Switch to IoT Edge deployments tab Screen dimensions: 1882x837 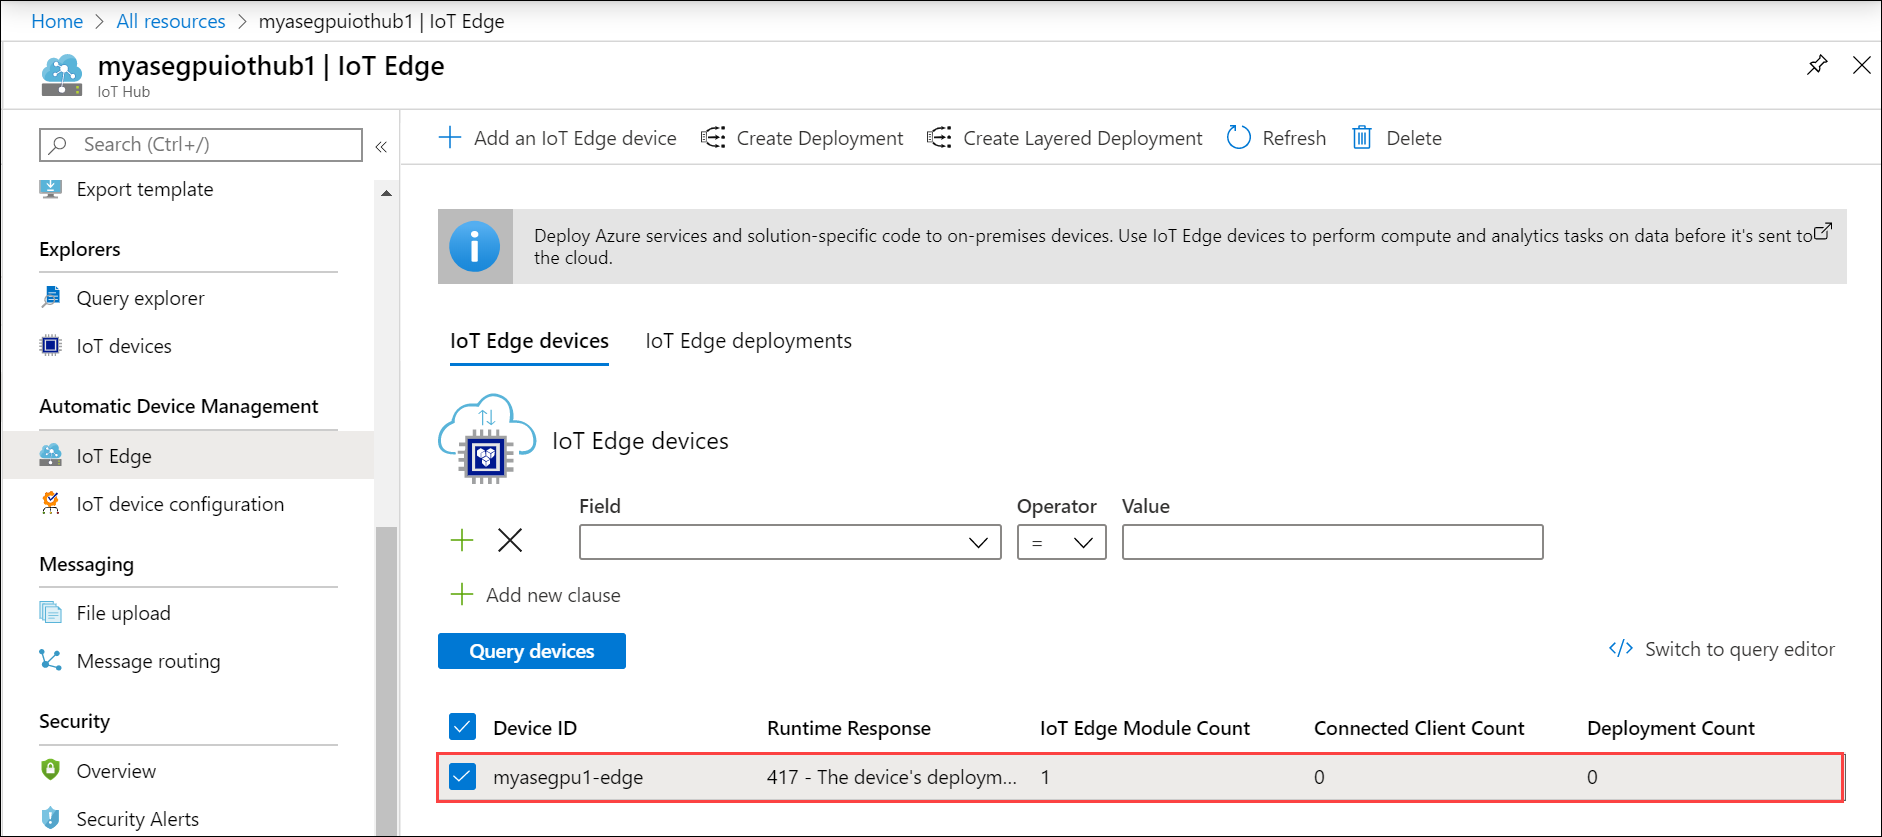[x=748, y=341]
